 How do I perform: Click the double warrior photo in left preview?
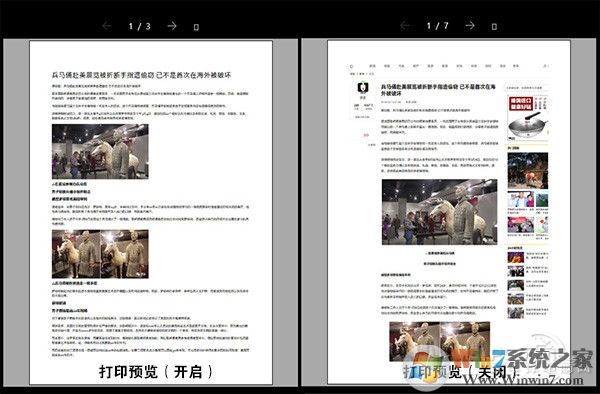[100, 254]
